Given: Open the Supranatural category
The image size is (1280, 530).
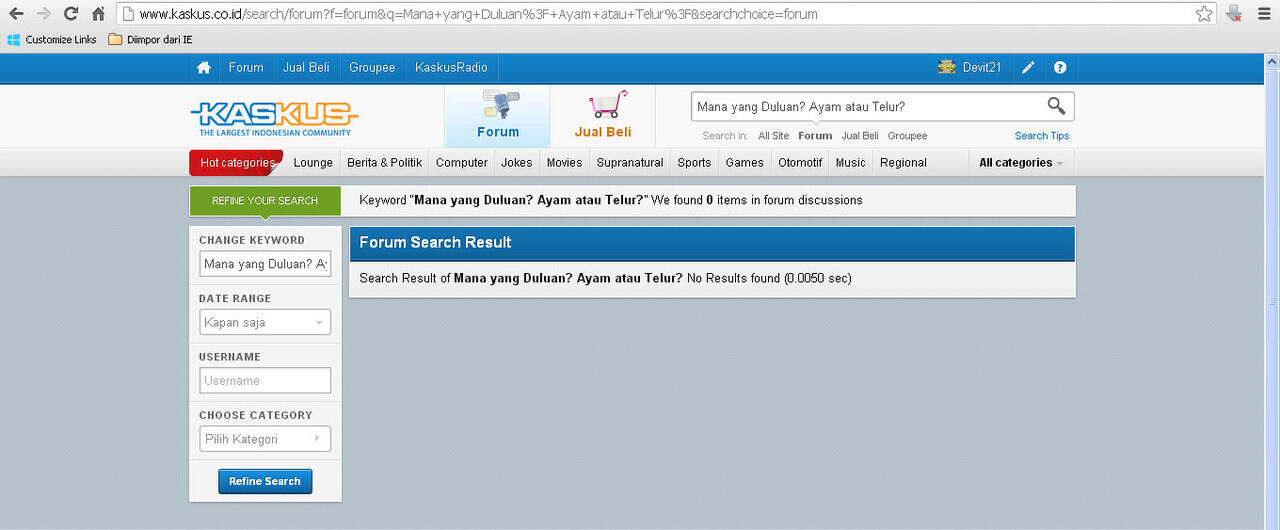Looking at the screenshot, I should 630,163.
